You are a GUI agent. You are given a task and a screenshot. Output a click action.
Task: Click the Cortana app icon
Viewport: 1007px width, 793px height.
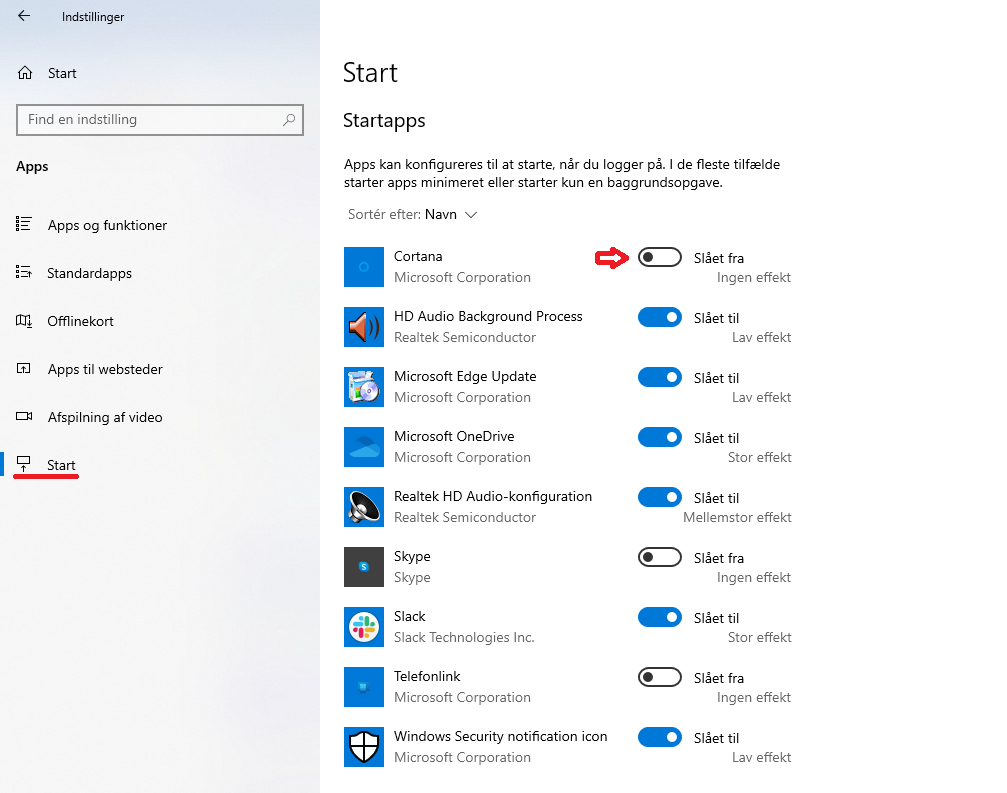[x=363, y=266]
